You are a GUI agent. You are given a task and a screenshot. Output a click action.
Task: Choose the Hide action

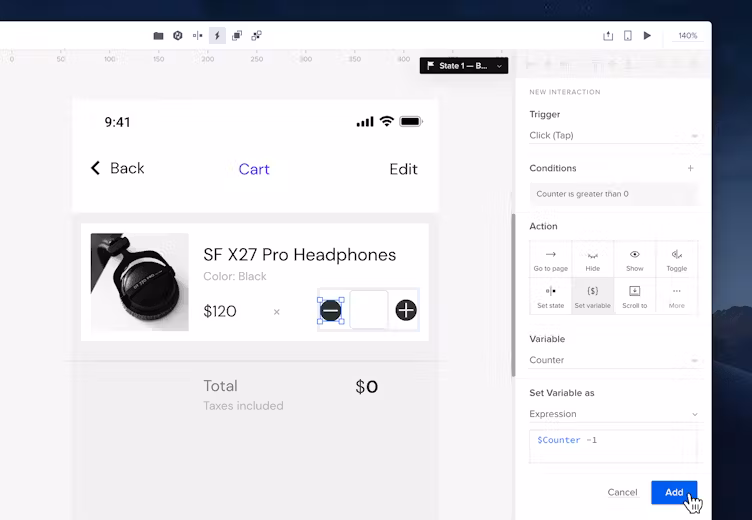[x=593, y=260]
